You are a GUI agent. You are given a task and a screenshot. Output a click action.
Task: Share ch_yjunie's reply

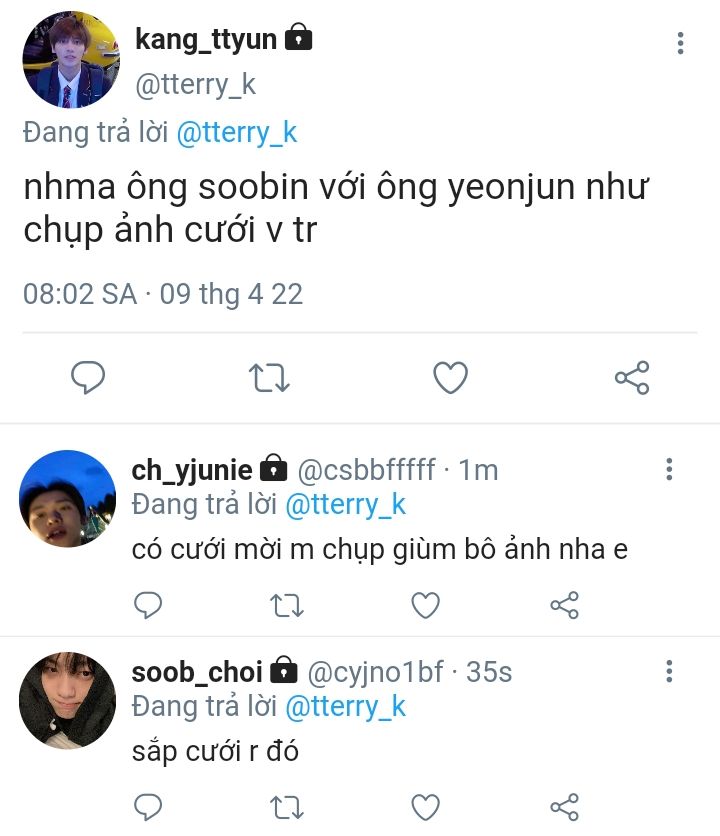point(565,604)
